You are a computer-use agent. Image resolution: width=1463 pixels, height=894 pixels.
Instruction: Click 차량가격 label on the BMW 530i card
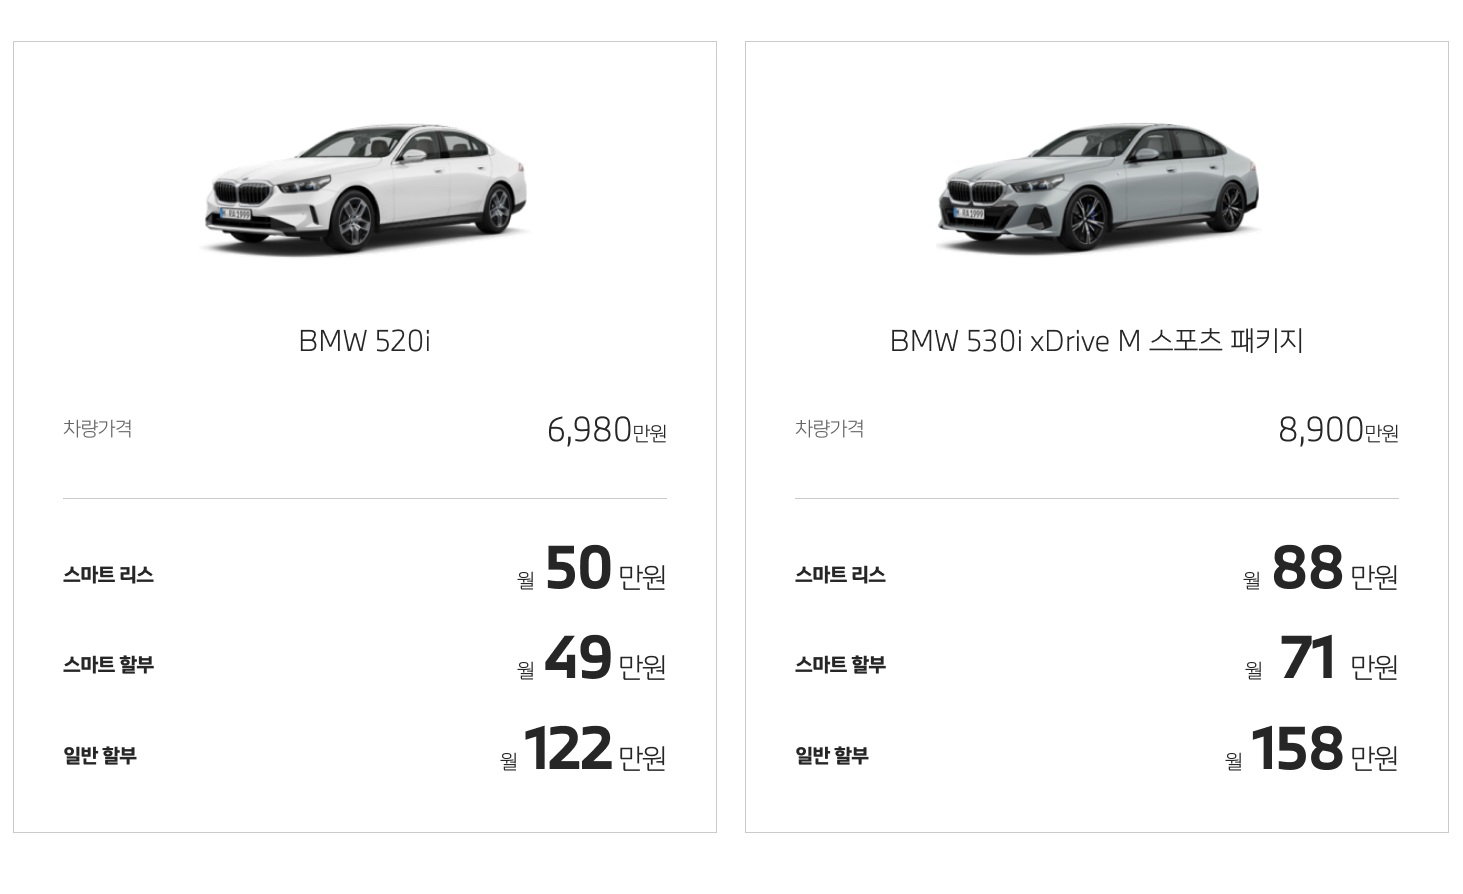point(830,429)
